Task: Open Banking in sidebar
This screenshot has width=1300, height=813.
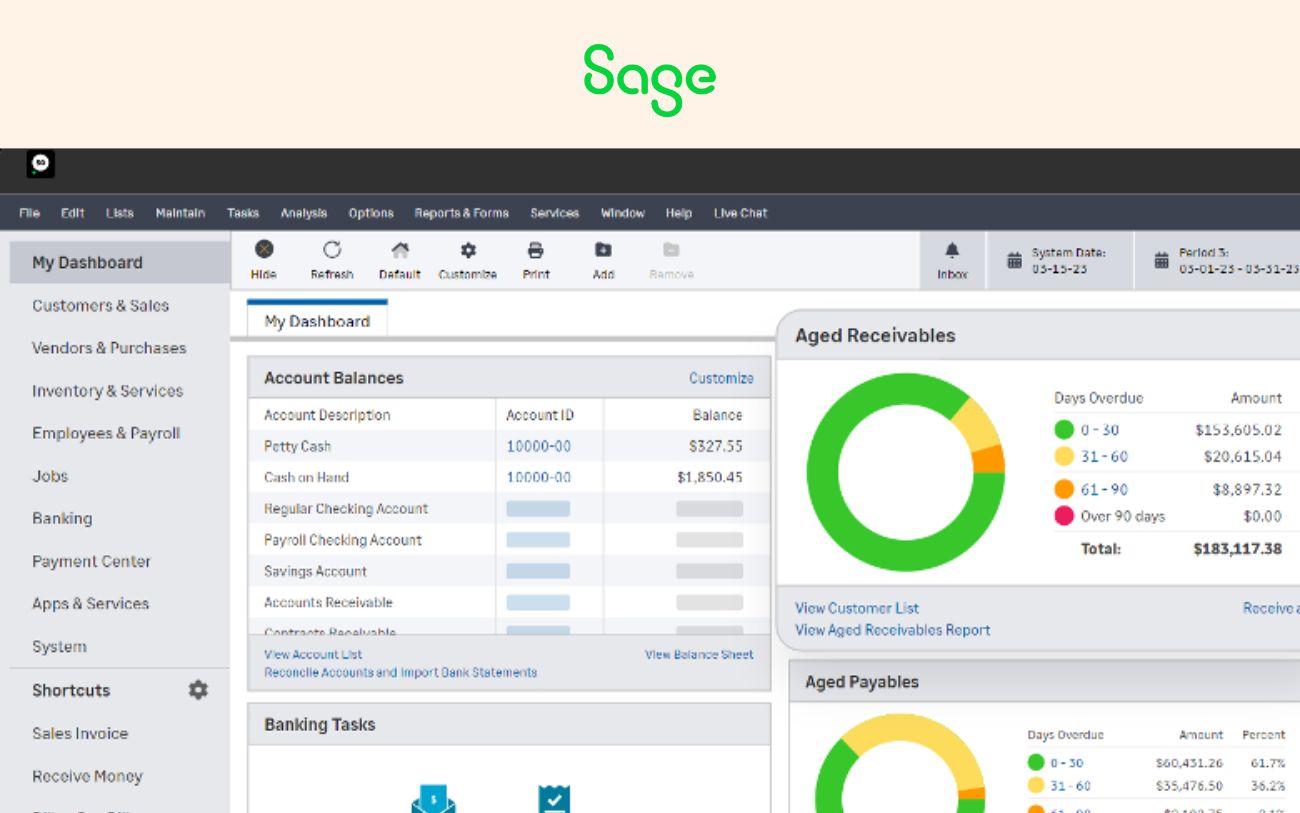Action: point(62,518)
